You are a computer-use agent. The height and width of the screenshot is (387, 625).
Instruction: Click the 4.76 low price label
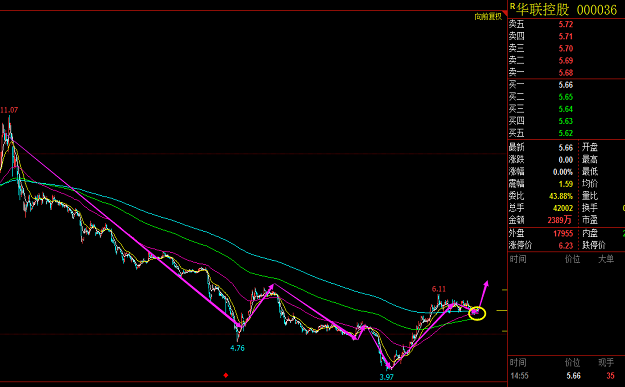pyautogui.click(x=237, y=348)
